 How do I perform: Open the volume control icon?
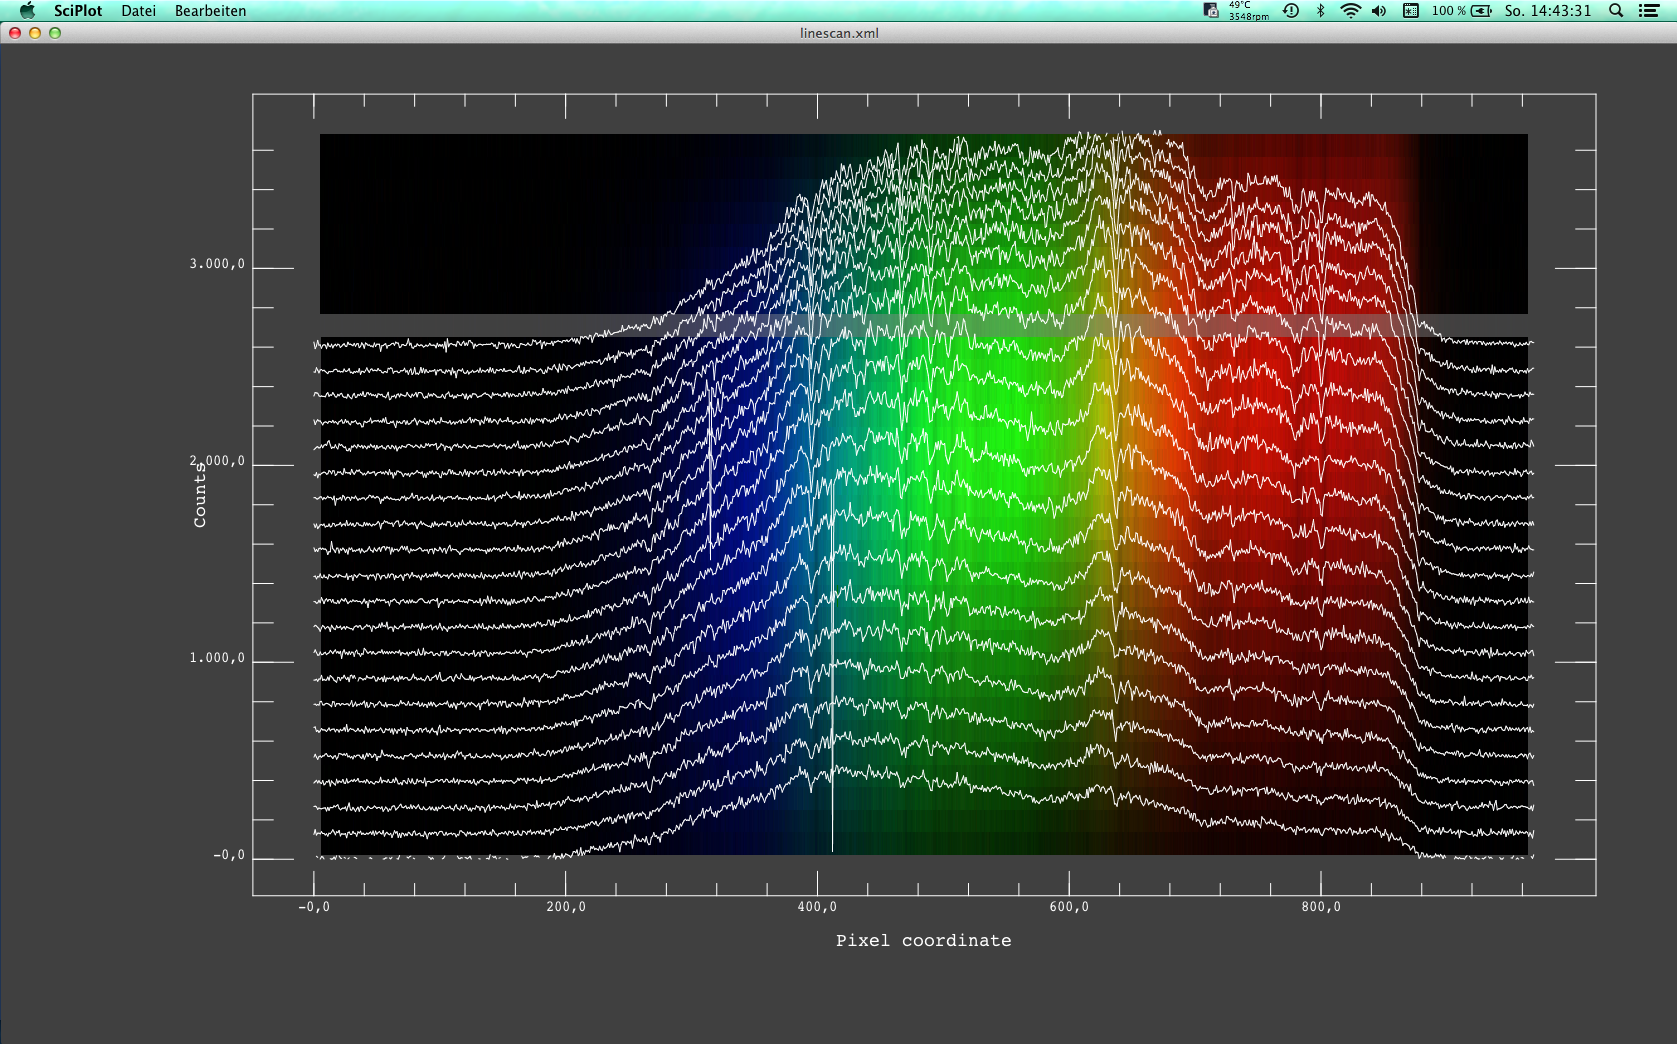coord(1379,11)
